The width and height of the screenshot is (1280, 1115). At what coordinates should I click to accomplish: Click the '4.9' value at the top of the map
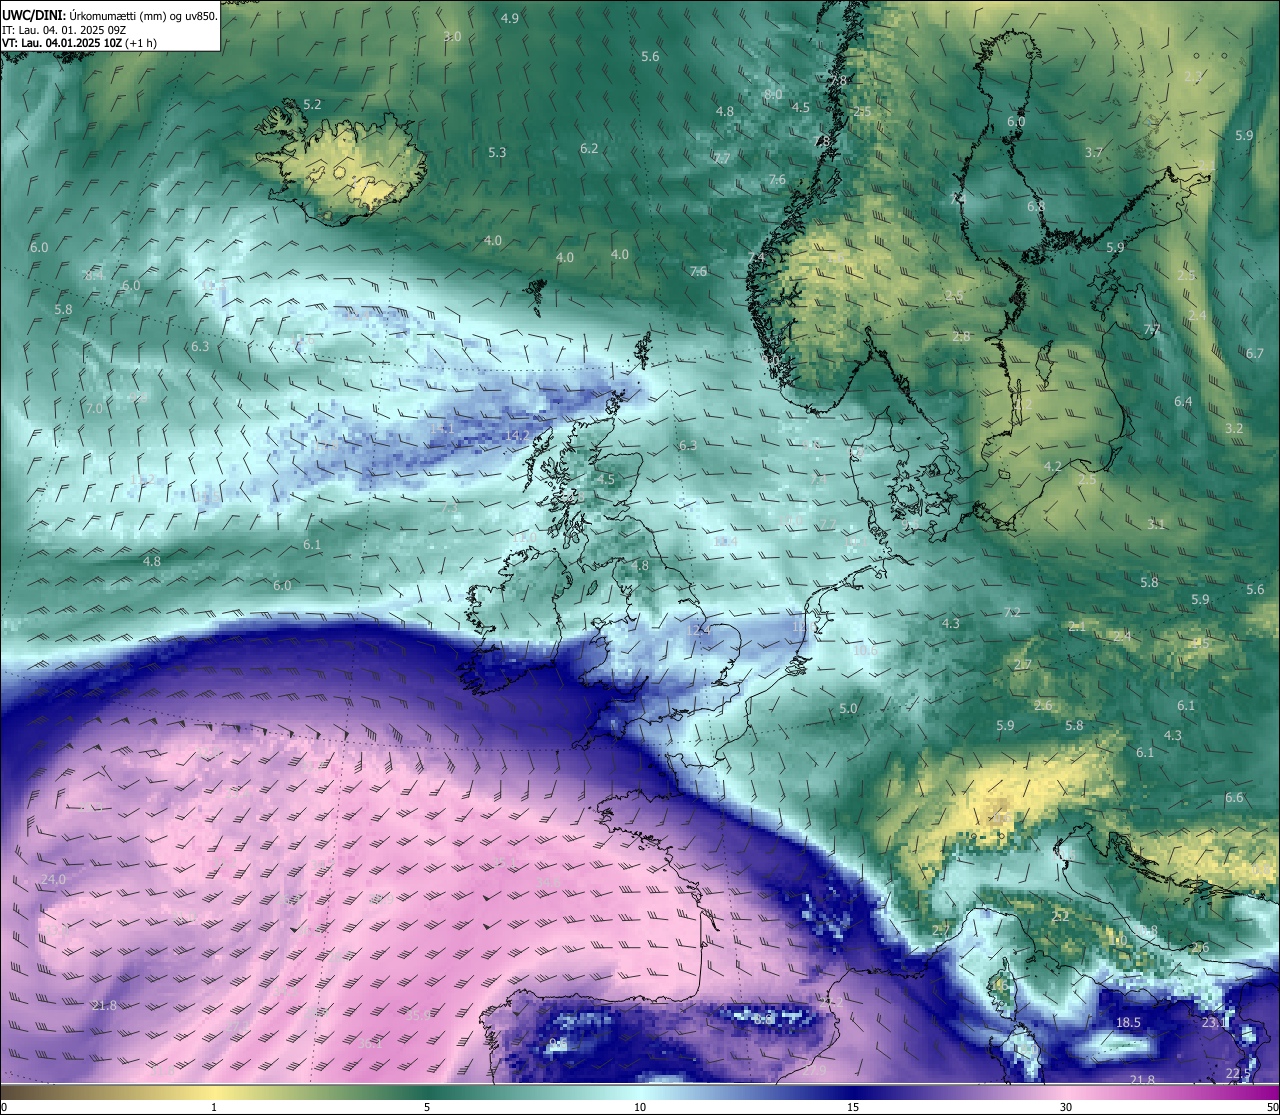tap(510, 18)
